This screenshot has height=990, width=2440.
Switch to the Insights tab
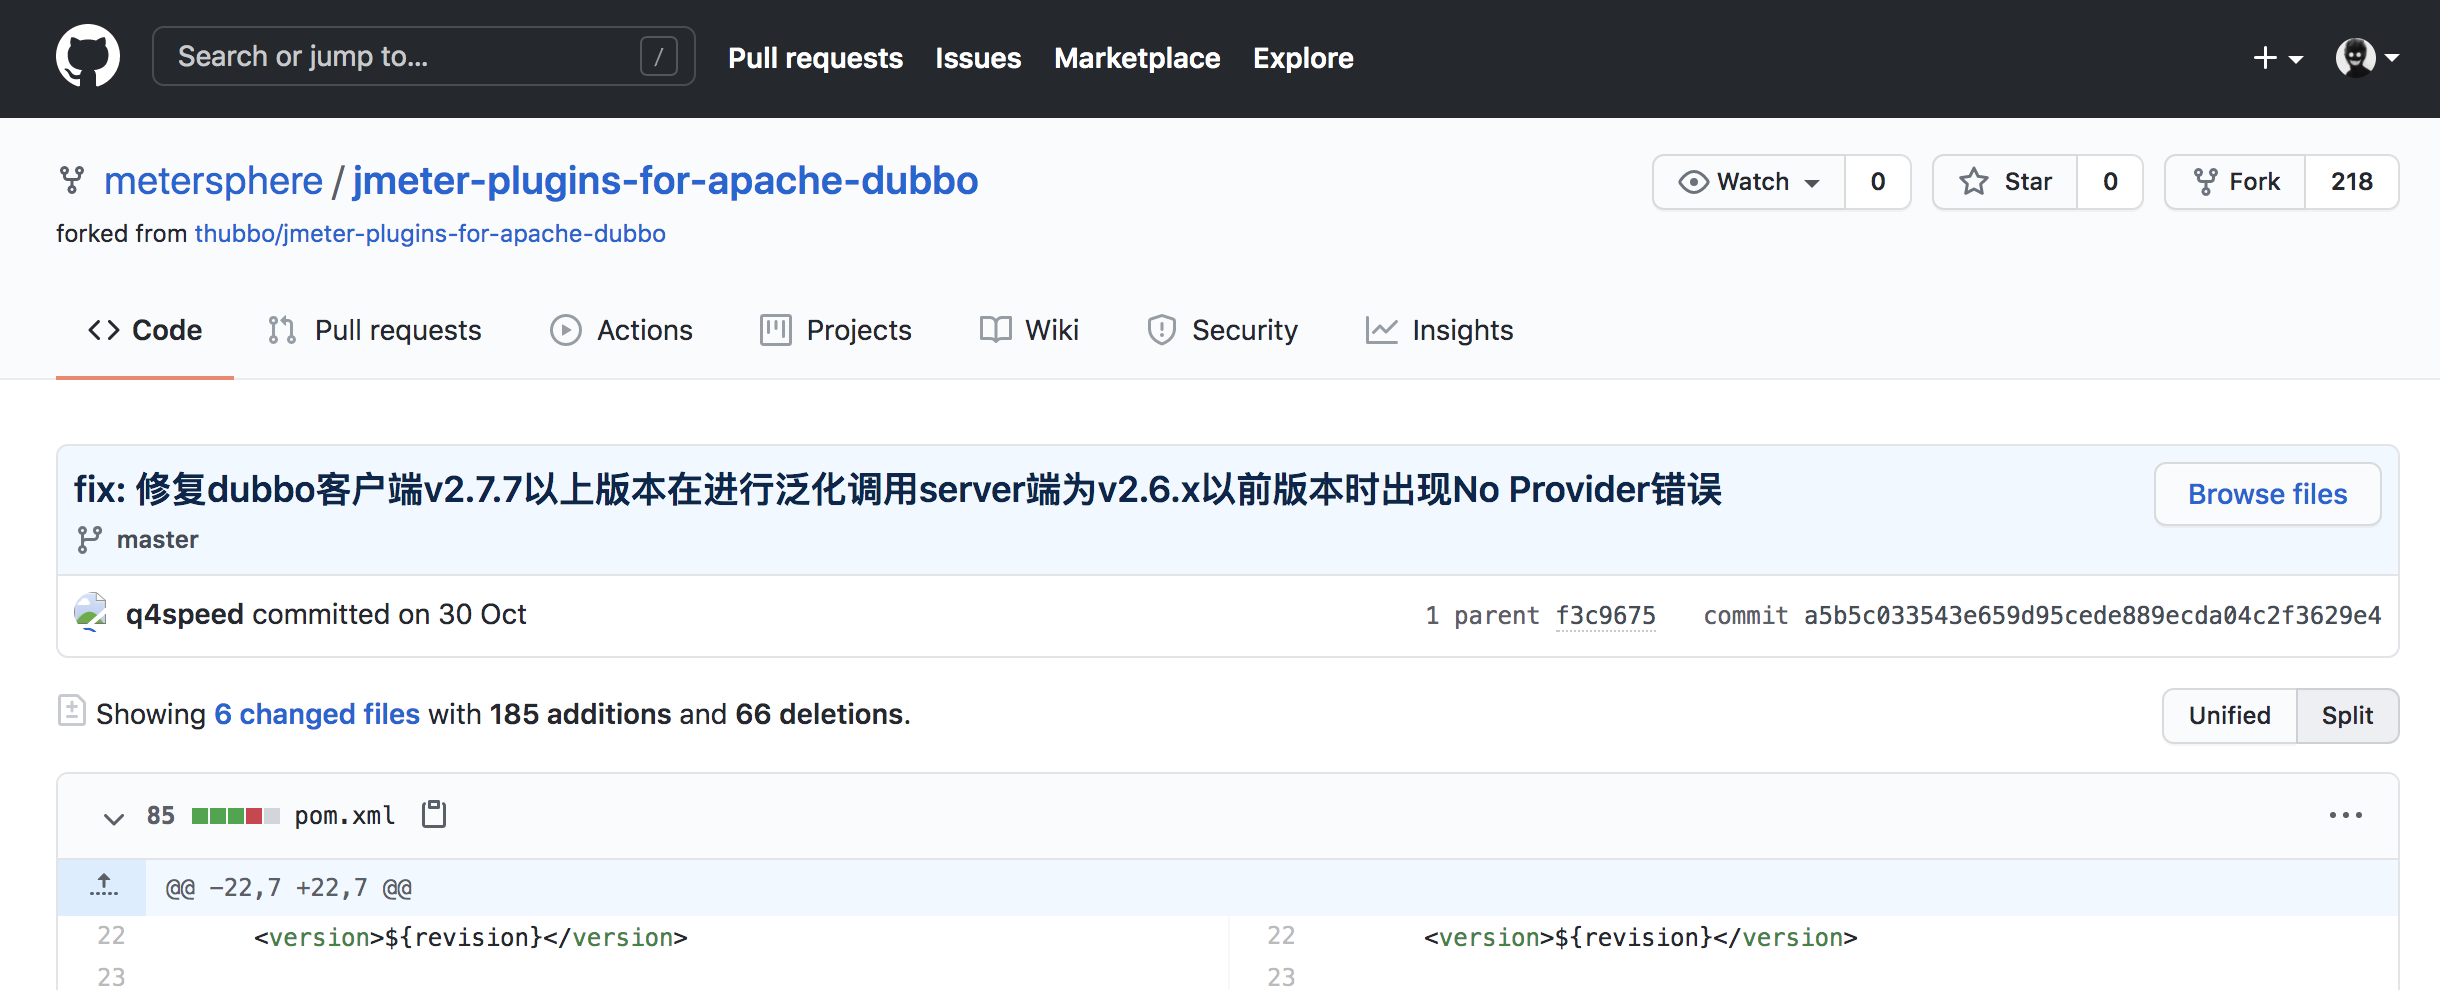click(x=1439, y=330)
